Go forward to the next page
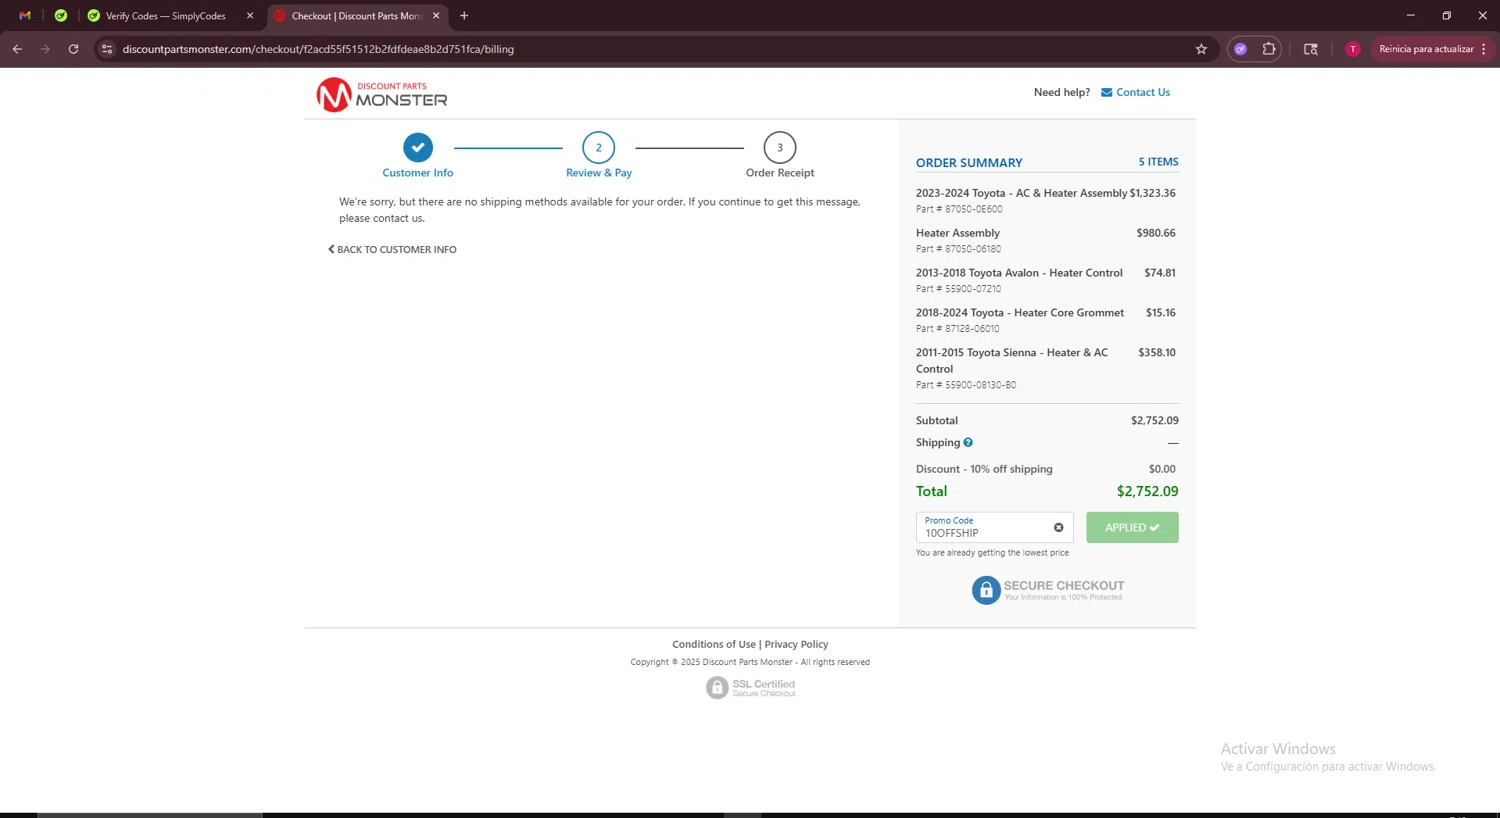Viewport: 1500px width, 818px height. (x=45, y=49)
